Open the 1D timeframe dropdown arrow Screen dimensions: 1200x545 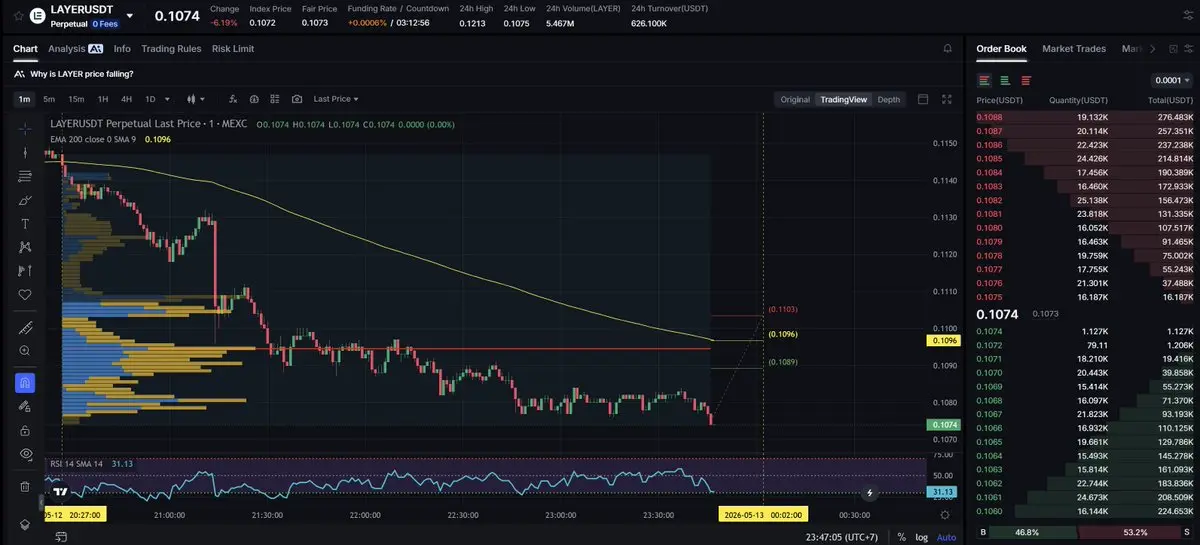tap(166, 99)
